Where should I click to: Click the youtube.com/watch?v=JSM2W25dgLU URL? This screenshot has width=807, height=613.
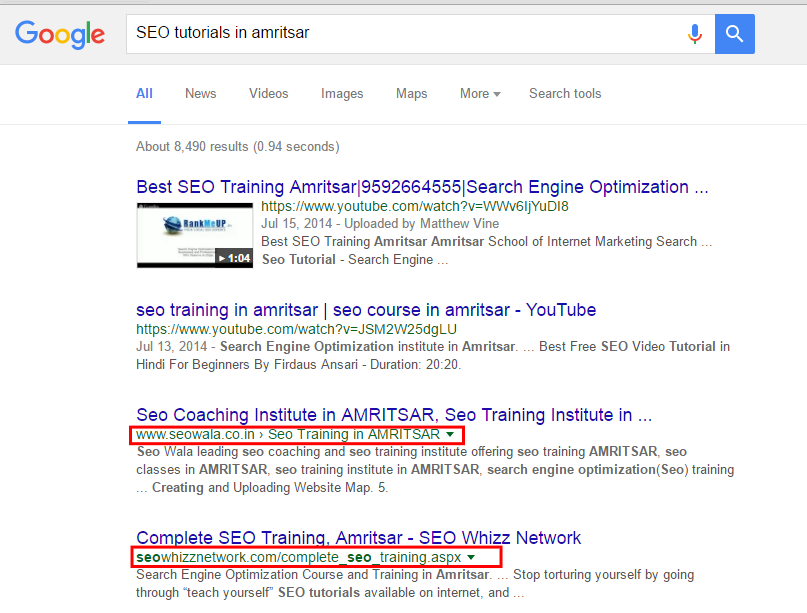click(296, 329)
